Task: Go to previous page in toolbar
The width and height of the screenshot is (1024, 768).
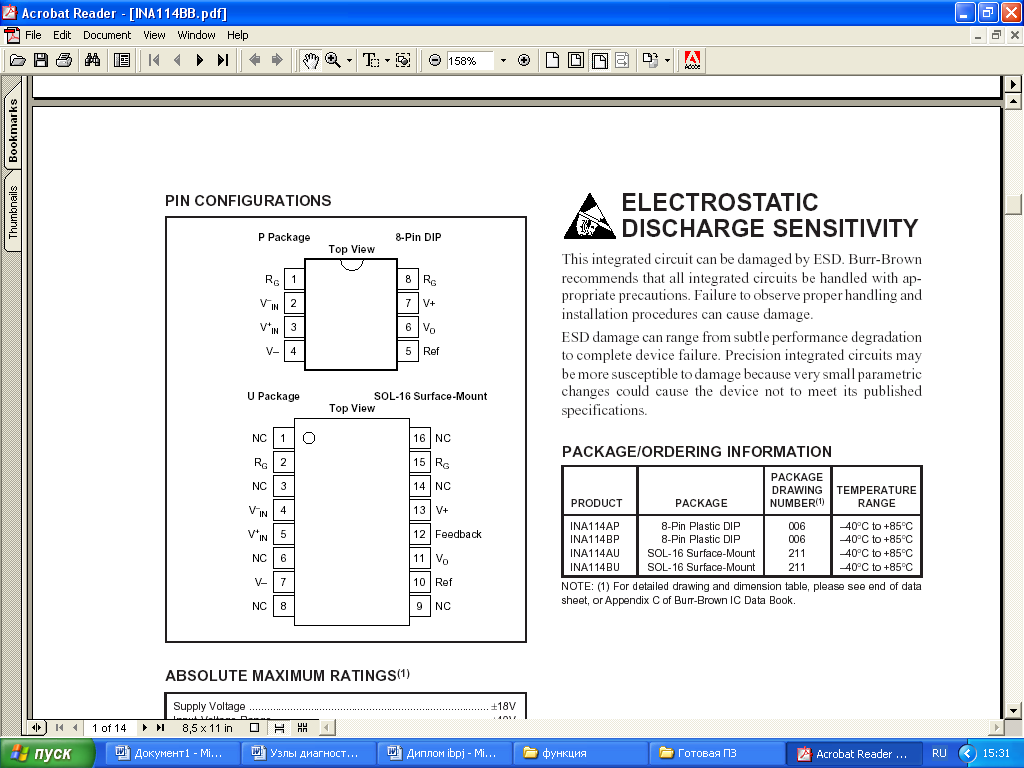Action: tap(177, 61)
